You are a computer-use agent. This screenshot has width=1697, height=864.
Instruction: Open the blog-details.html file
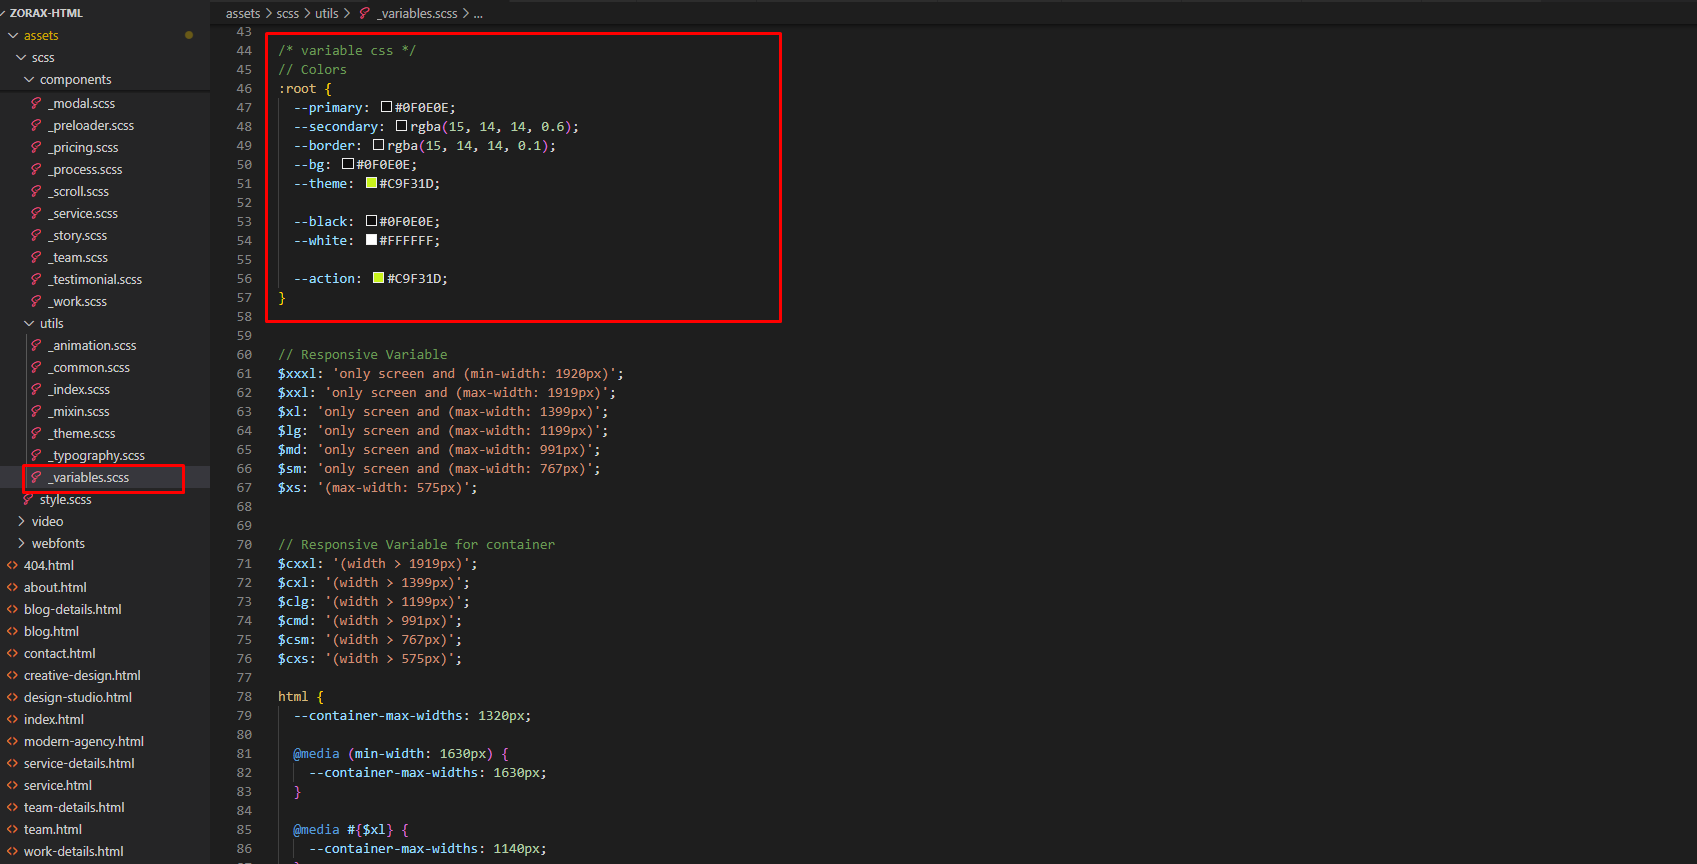72,609
